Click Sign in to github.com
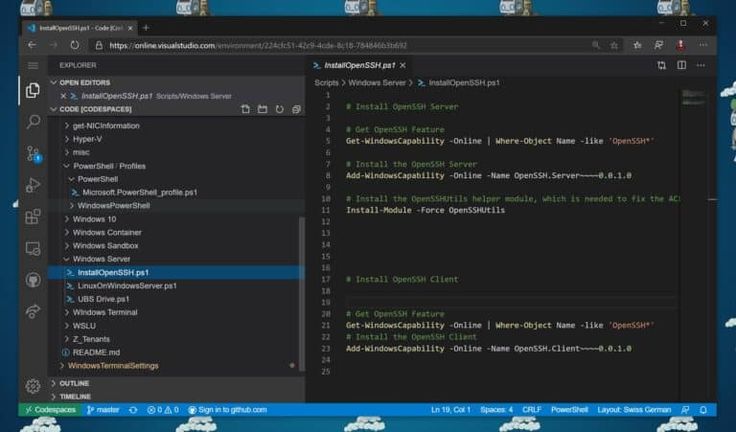This screenshot has width=736, height=432. (228, 410)
